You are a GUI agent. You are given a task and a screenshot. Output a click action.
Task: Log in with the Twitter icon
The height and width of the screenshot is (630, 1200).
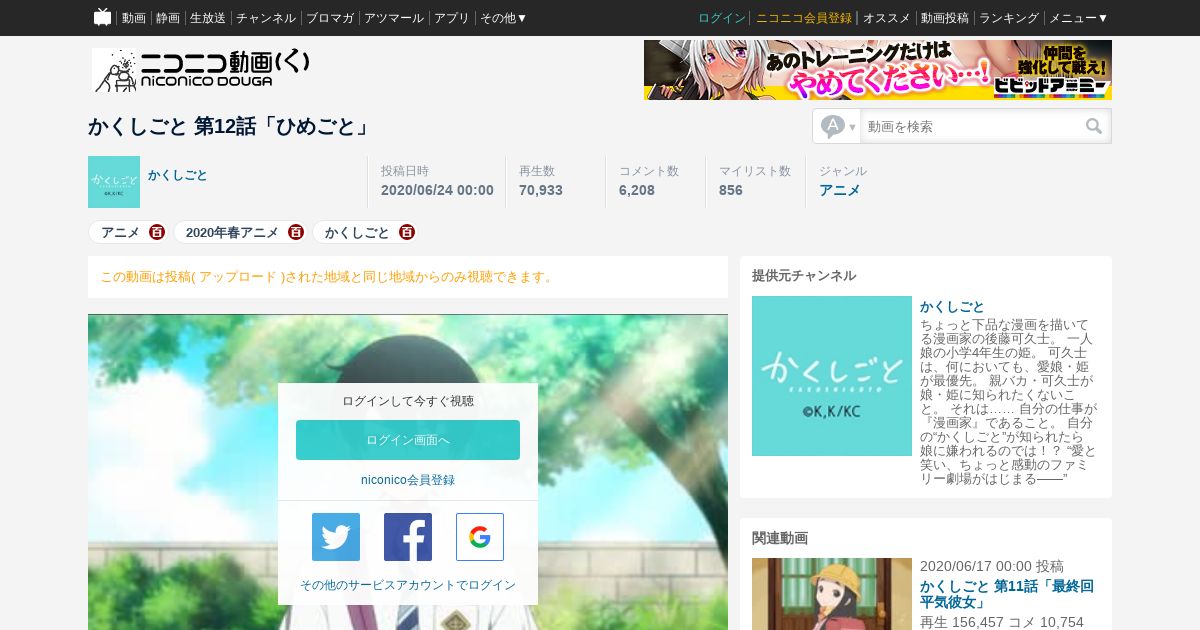pos(336,537)
